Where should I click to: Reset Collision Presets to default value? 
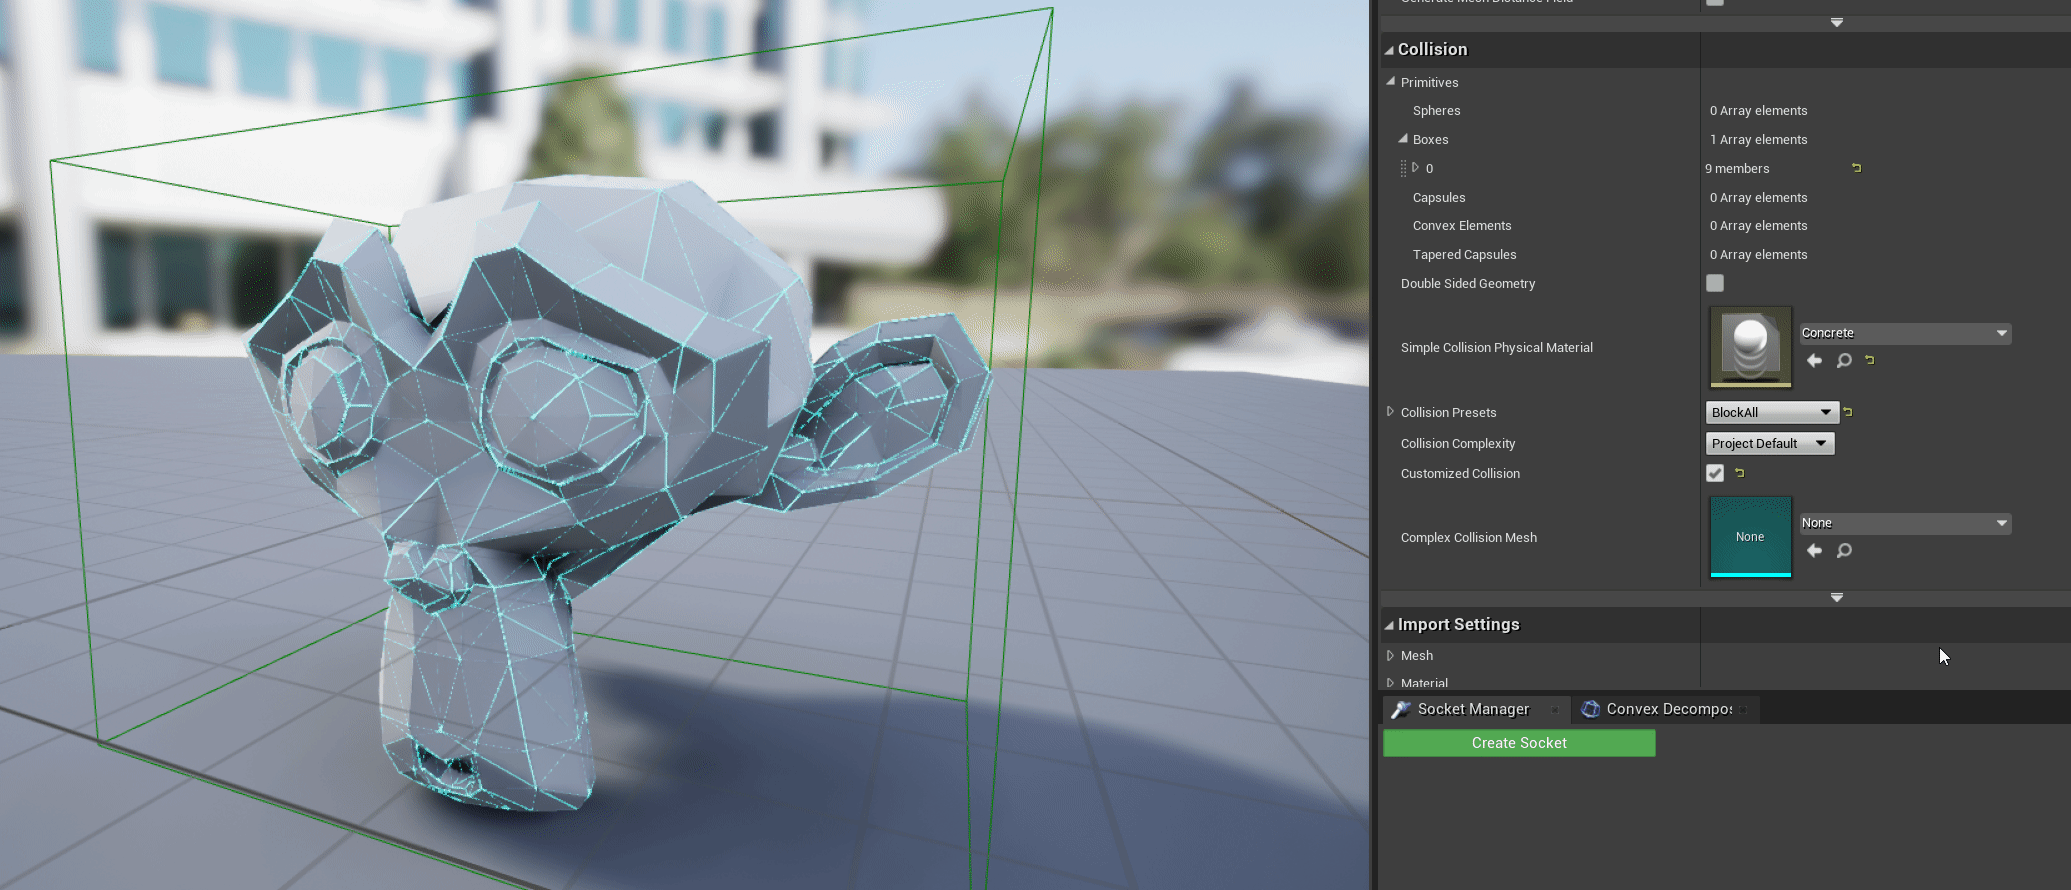1848,412
